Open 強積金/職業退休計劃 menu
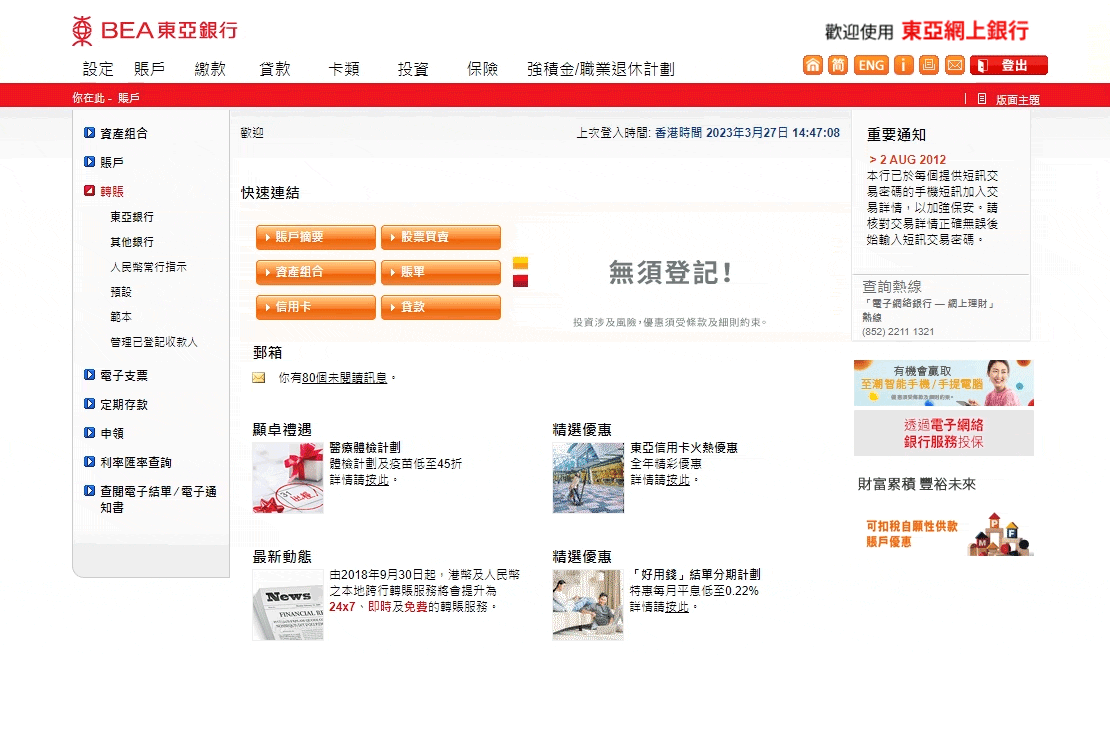The width and height of the screenshot is (1110, 742). pos(600,69)
